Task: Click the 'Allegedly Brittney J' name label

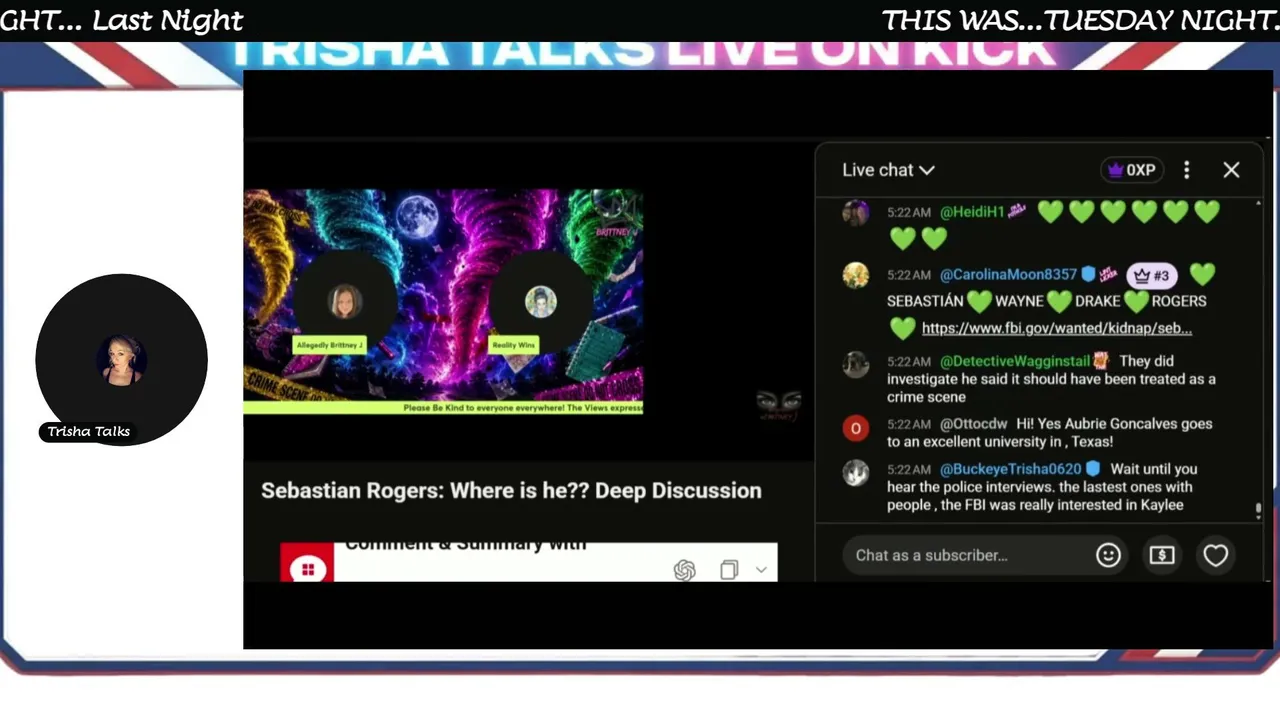Action: coord(329,345)
